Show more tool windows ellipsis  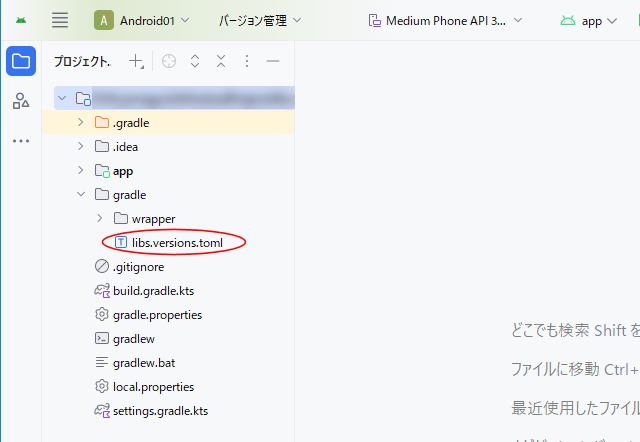[x=21, y=141]
